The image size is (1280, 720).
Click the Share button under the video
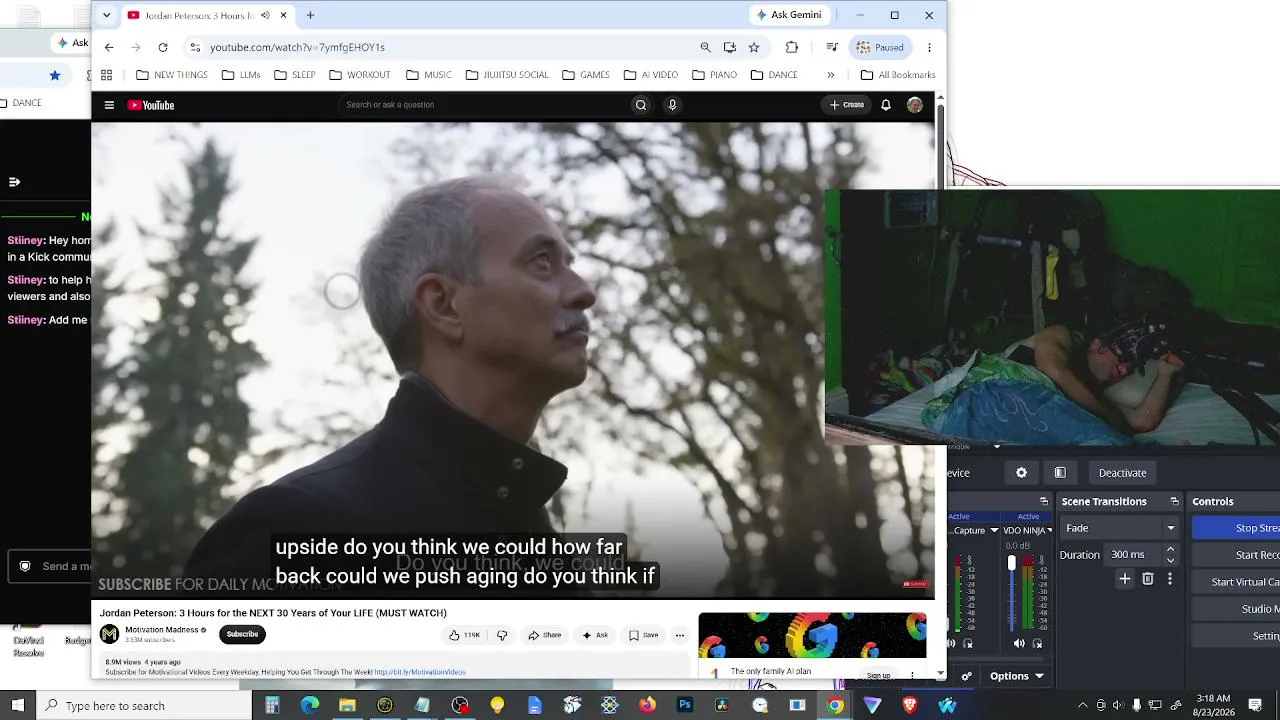[545, 635]
